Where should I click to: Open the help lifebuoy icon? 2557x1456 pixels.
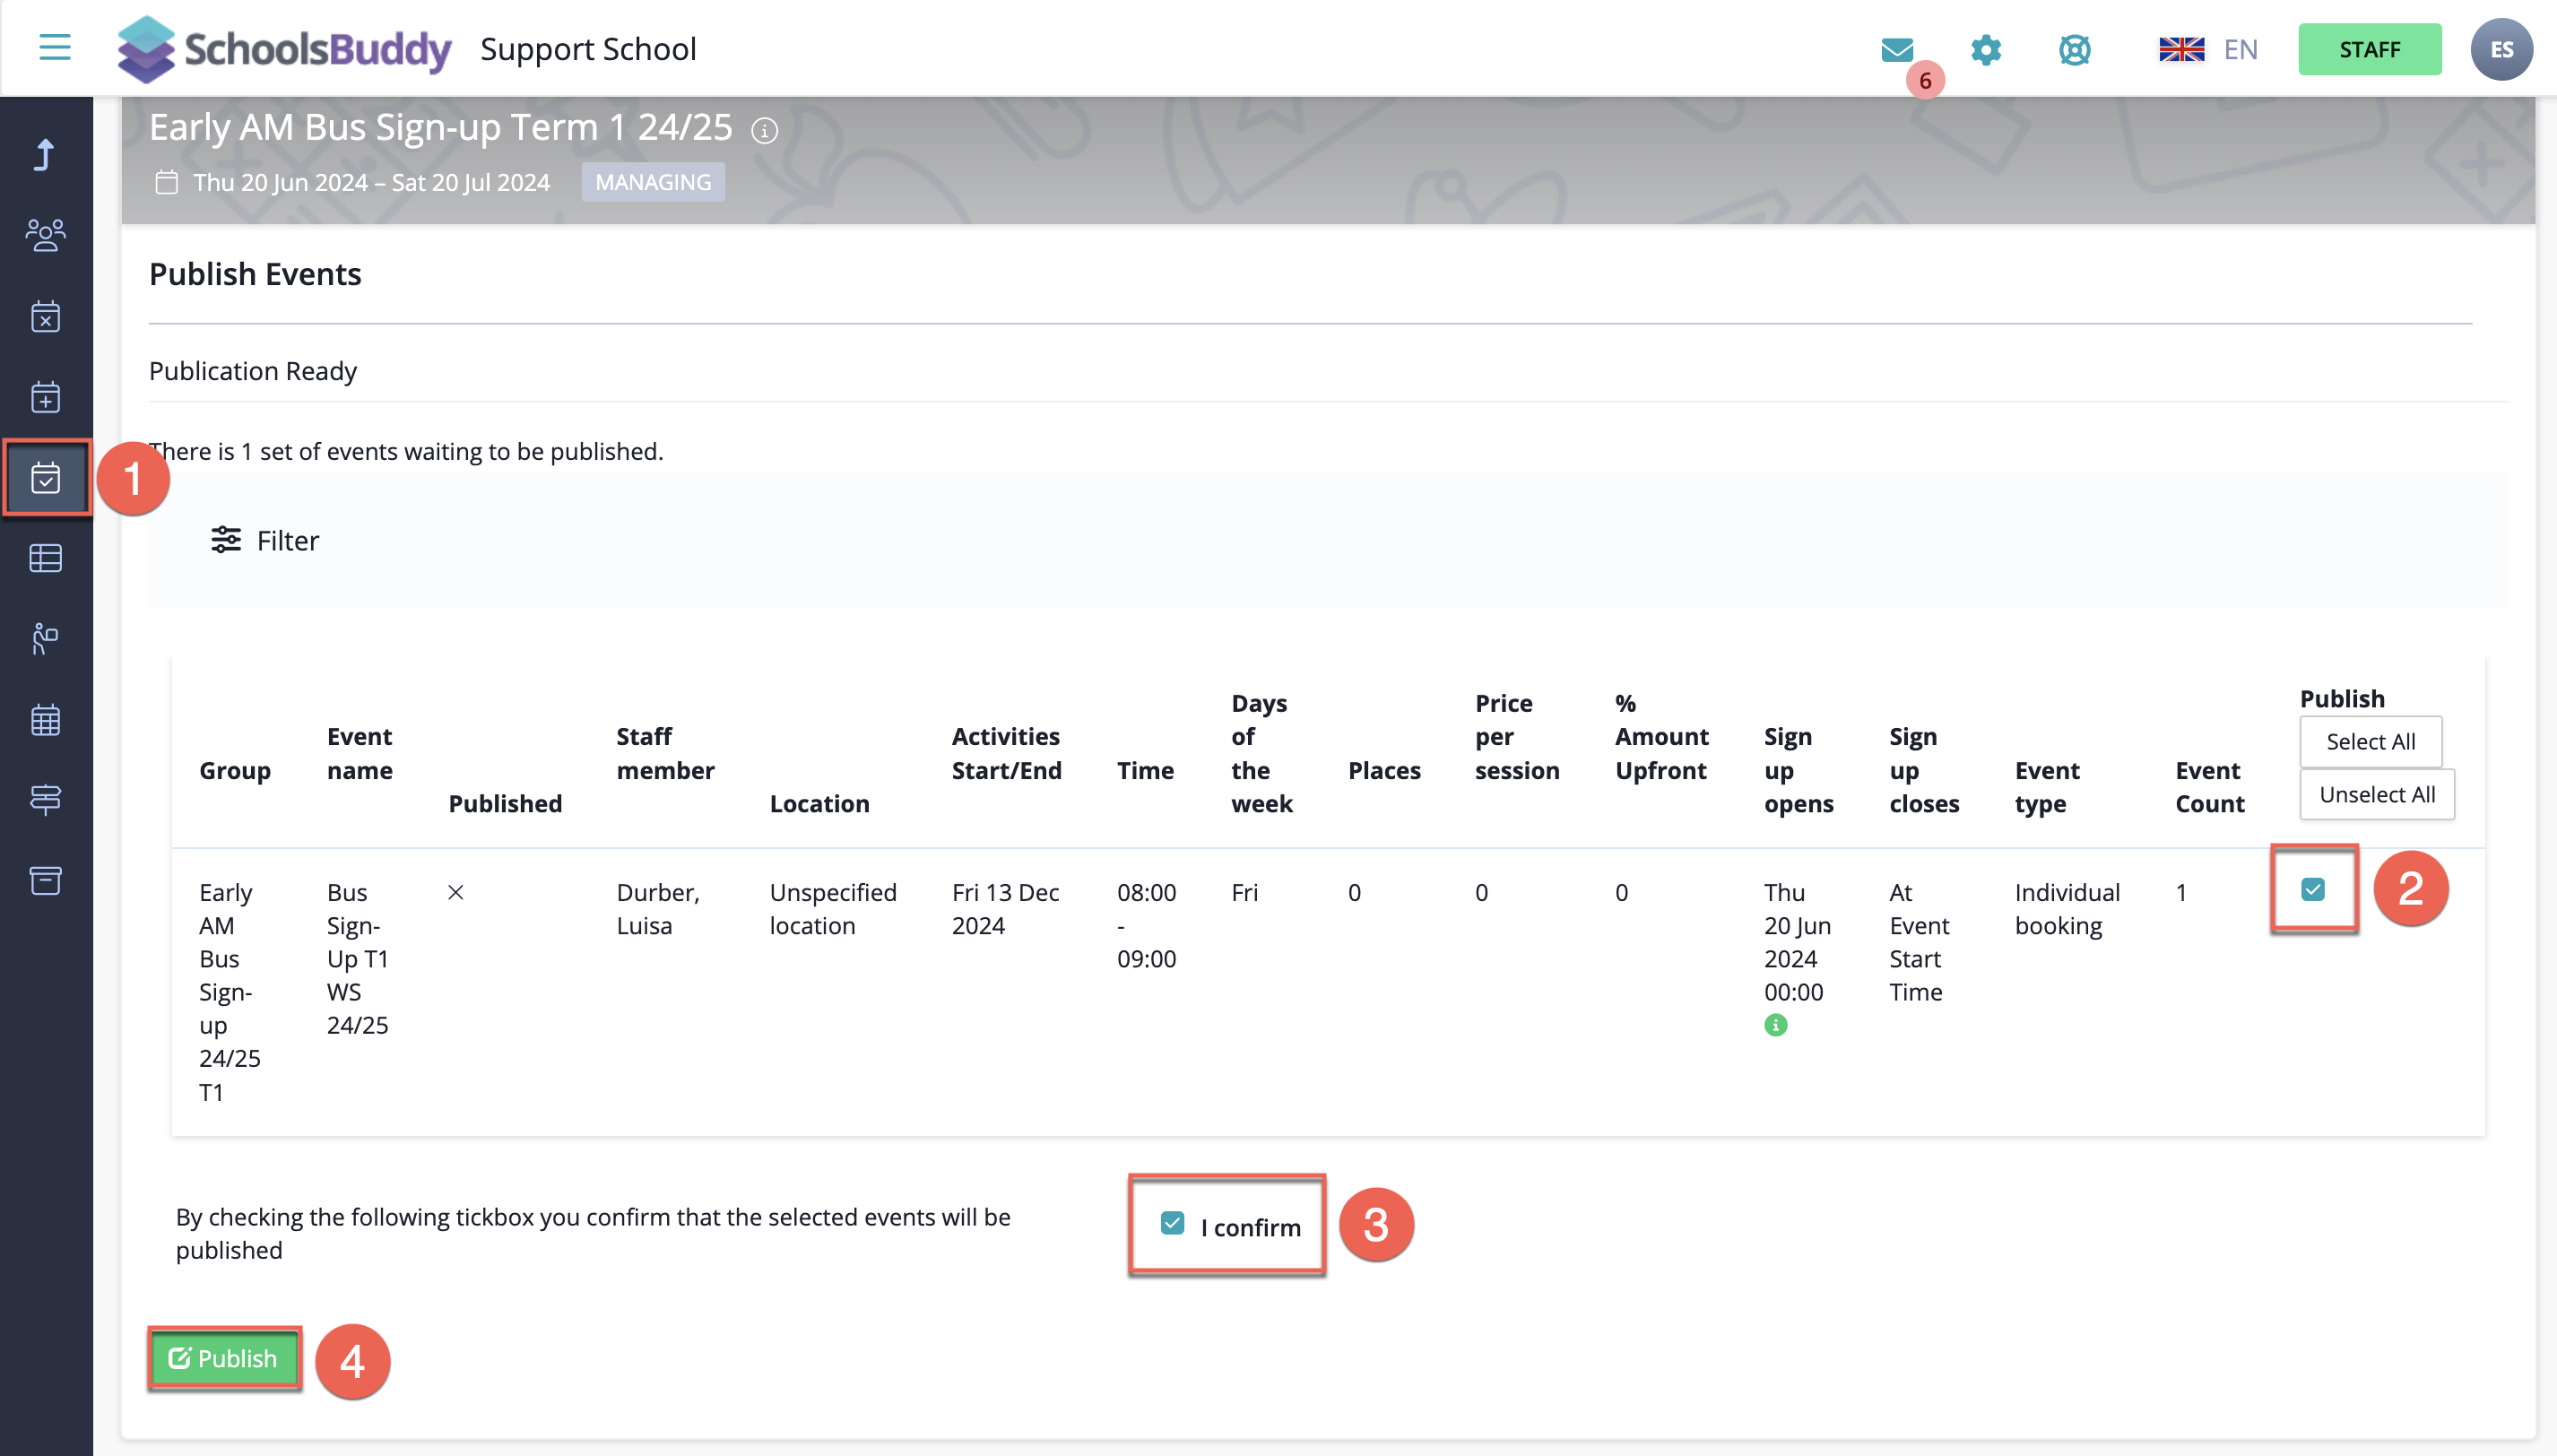coord(2075,49)
